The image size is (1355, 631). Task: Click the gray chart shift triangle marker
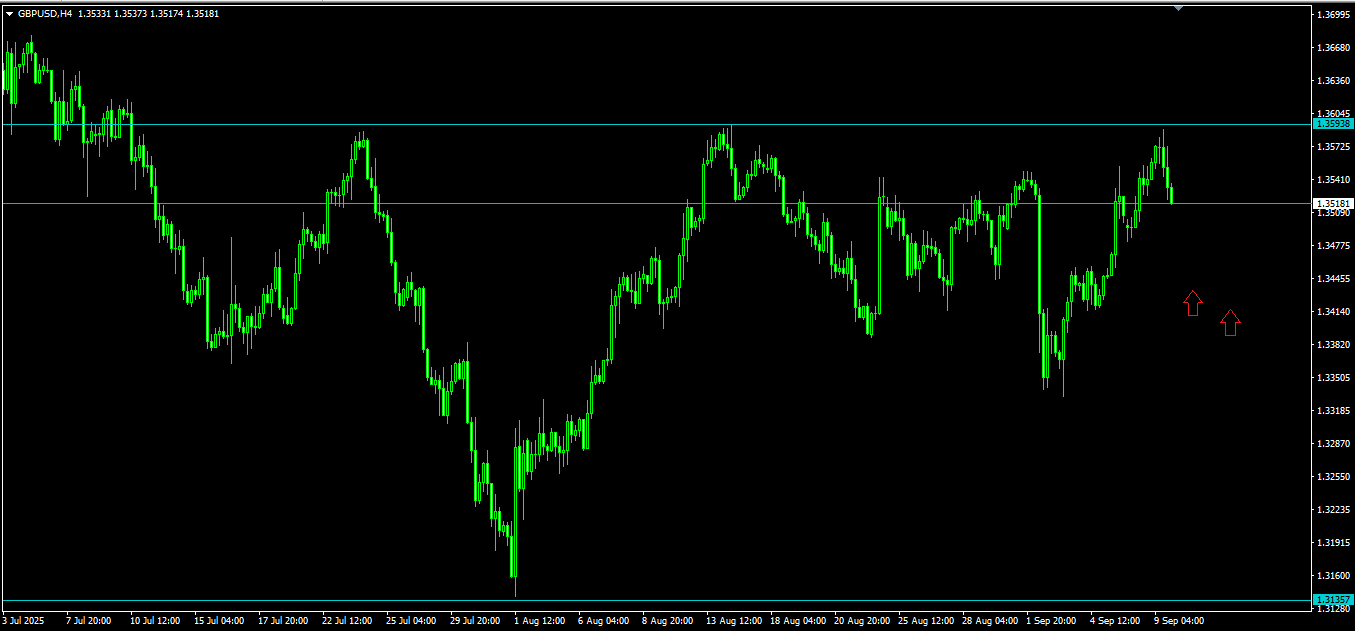1179,9
